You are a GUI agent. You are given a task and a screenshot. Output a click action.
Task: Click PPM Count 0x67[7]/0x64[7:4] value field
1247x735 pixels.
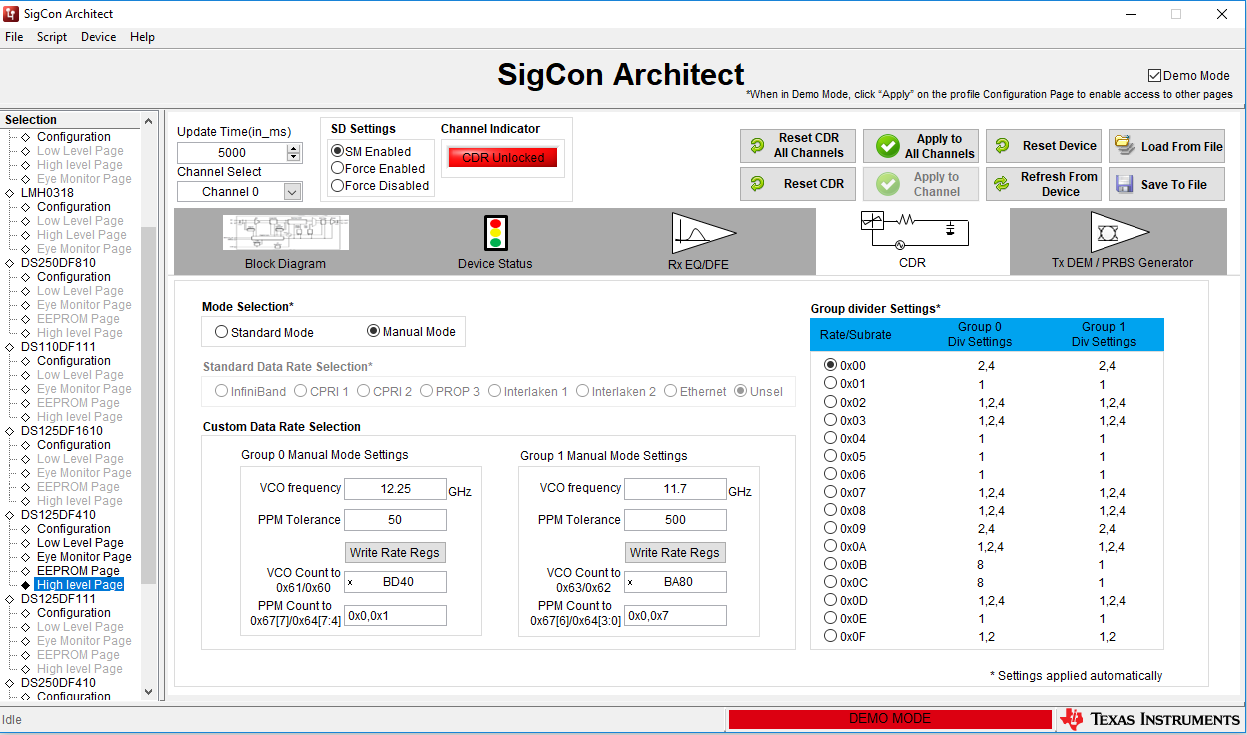tap(395, 616)
